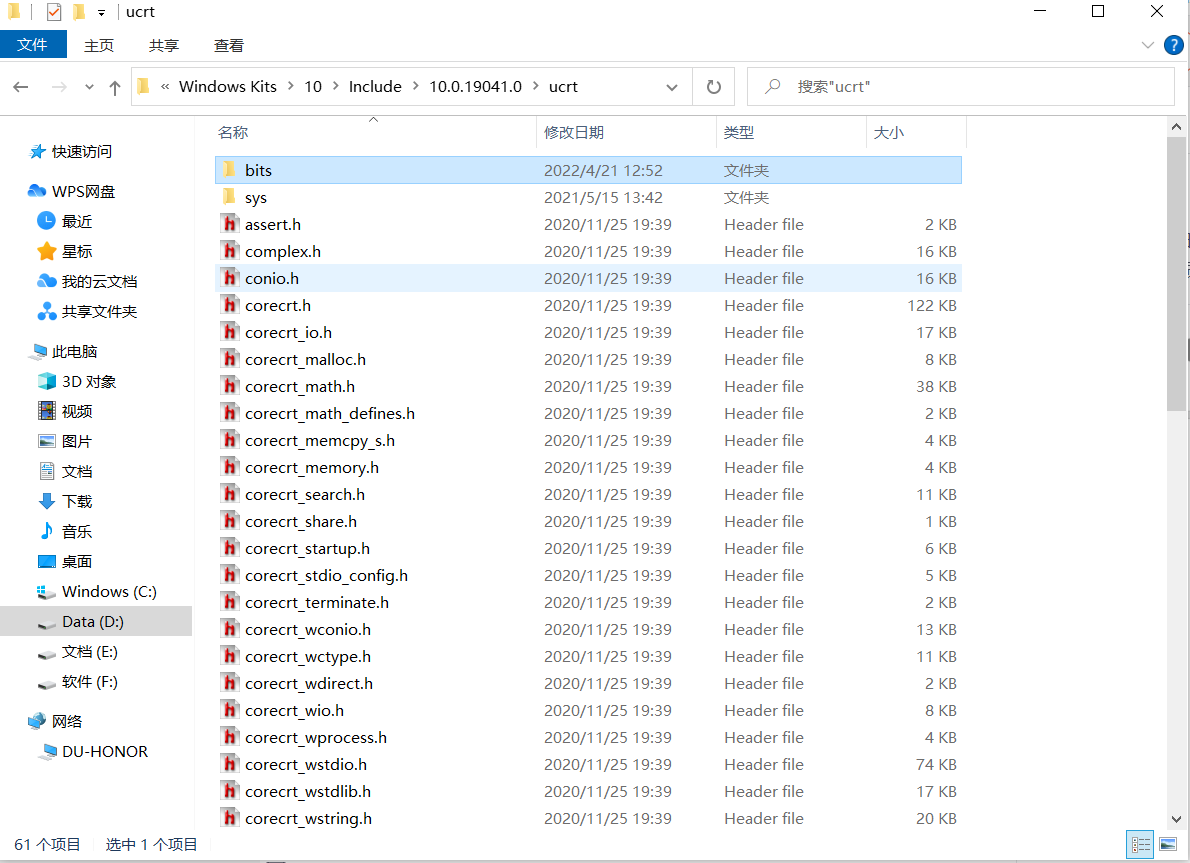Click the Help question mark icon
Viewport: 1190px width, 863px height.
coord(1173,45)
